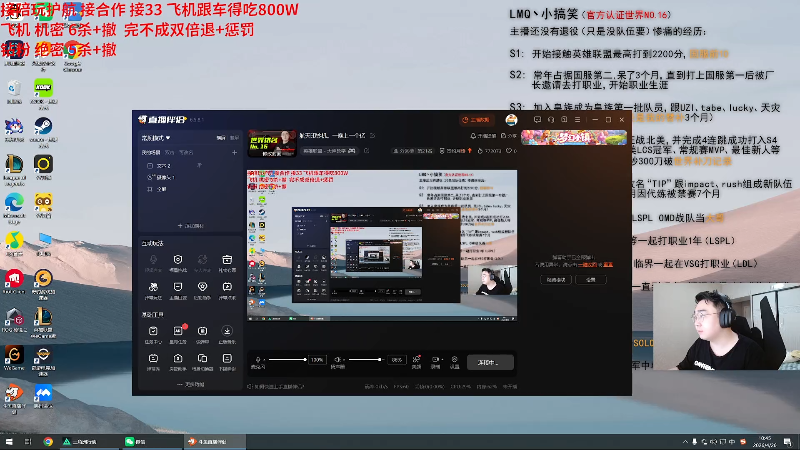Open the stream category pill under the title
This screenshot has height=450, width=800.
point(329,151)
